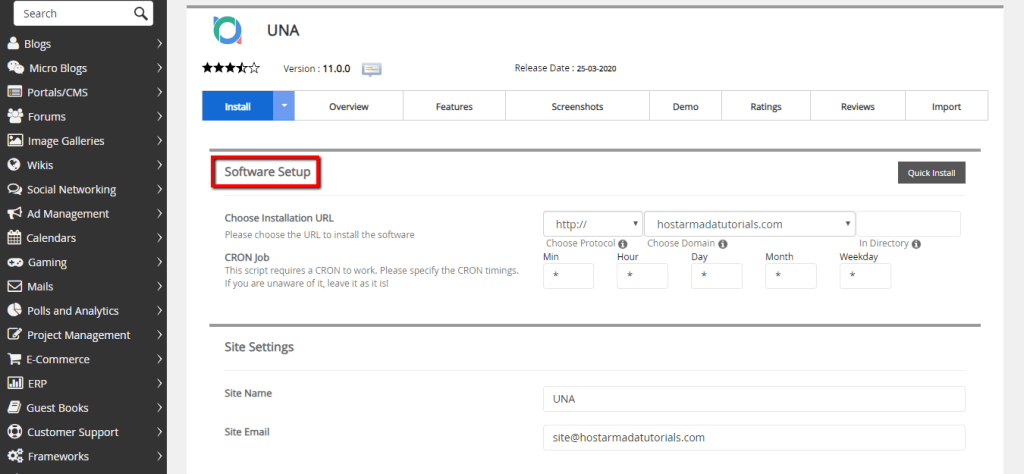Expand the Wikis category chevron
Screen dimensions: 1024x474
[159, 165]
